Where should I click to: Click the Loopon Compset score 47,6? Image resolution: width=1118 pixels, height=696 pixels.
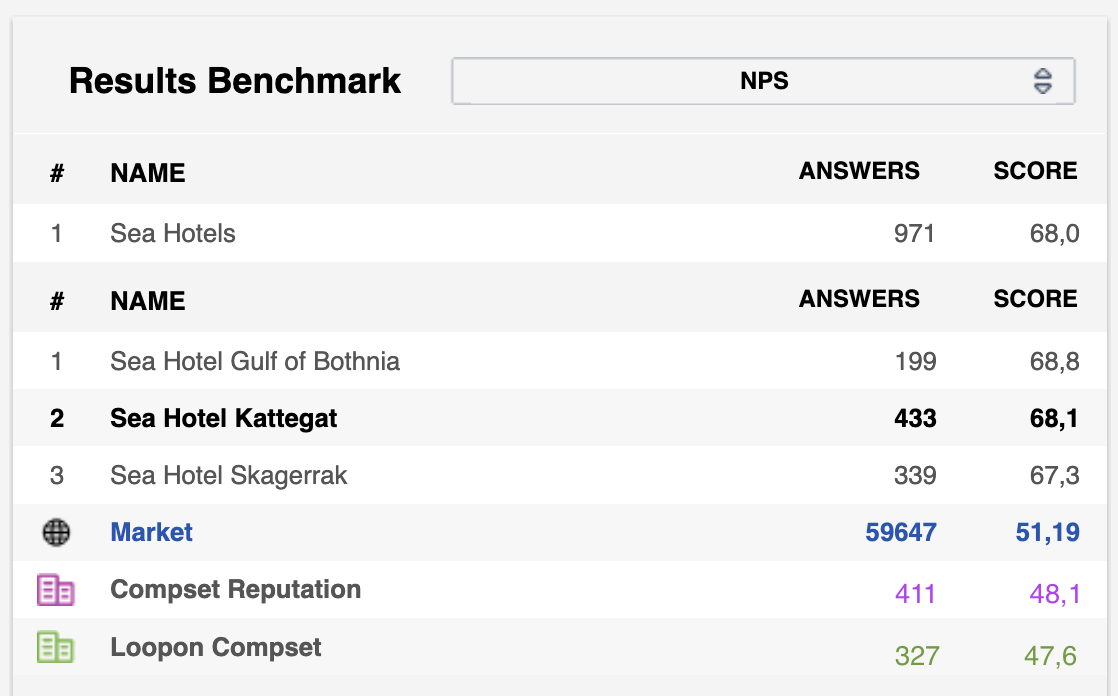[1050, 655]
